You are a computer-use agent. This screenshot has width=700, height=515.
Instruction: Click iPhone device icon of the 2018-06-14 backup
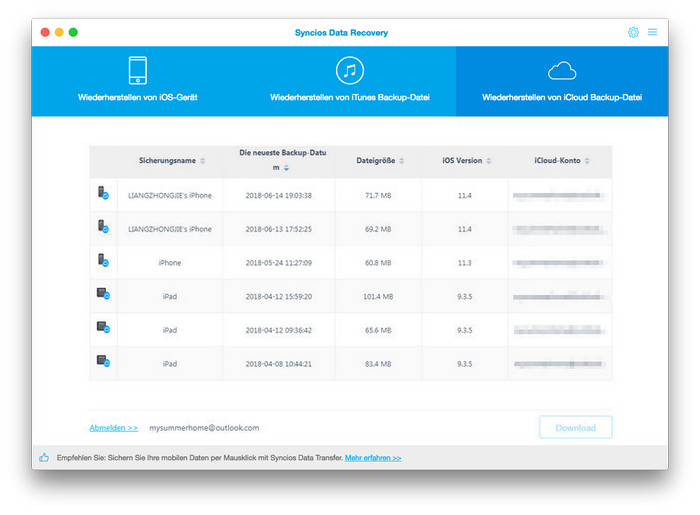104,193
